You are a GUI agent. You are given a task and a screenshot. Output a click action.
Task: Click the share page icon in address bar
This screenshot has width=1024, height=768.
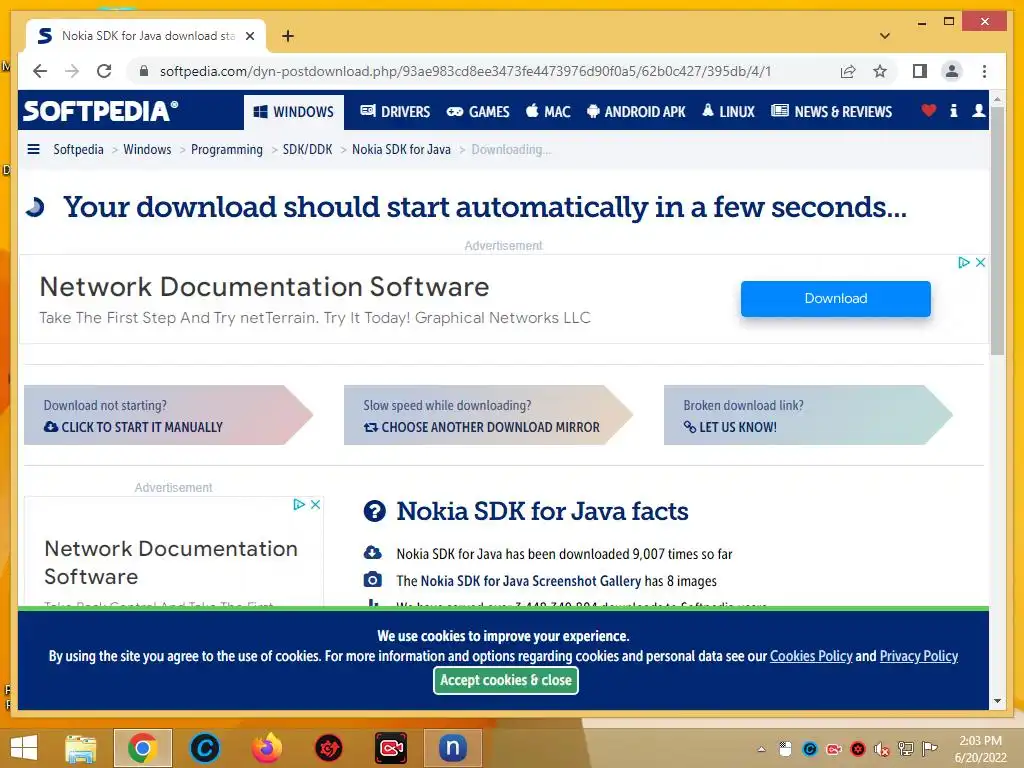[848, 71]
